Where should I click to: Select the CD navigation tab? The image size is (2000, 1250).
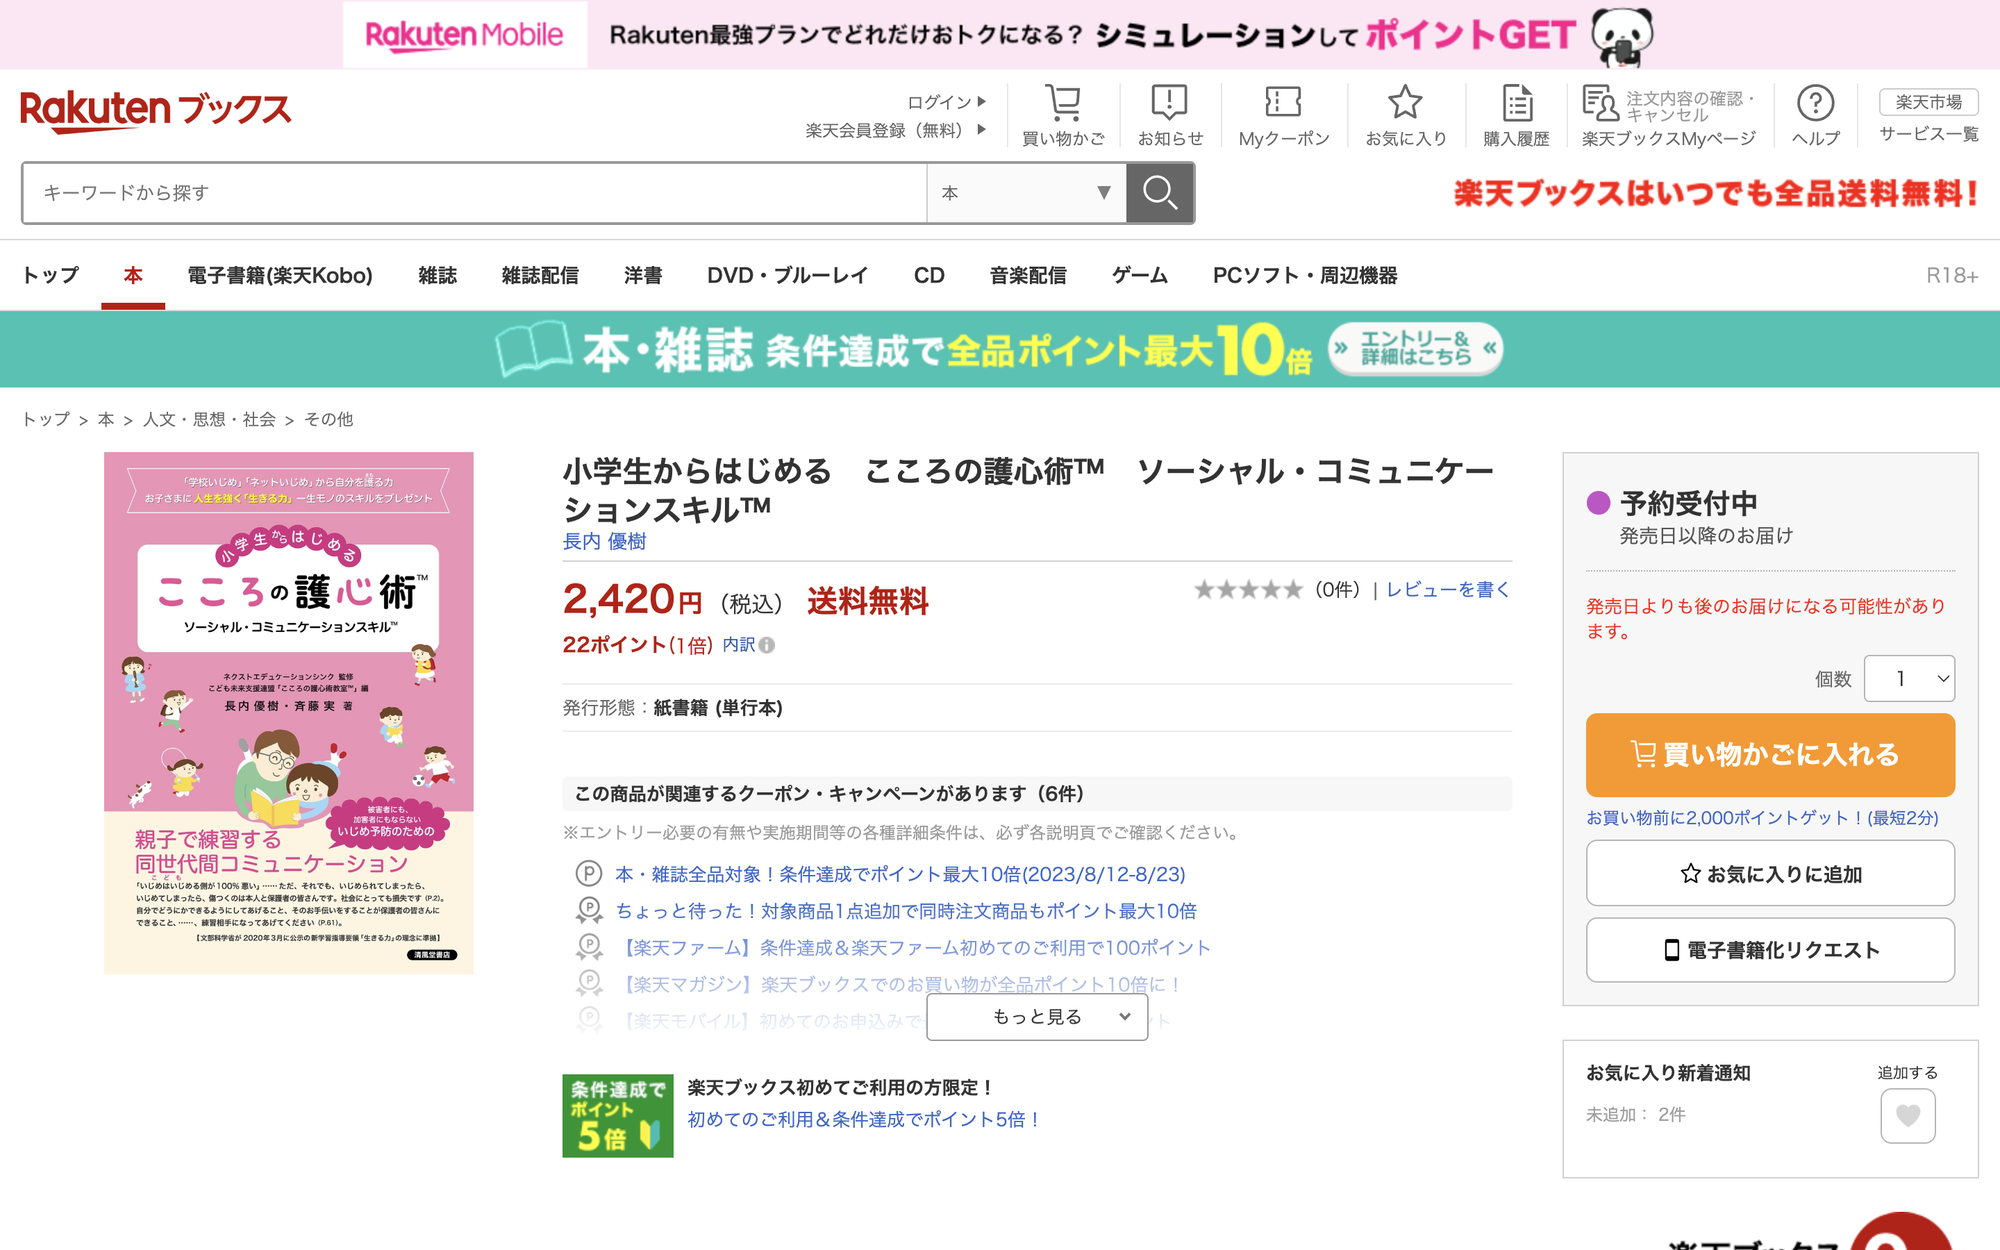(x=929, y=275)
